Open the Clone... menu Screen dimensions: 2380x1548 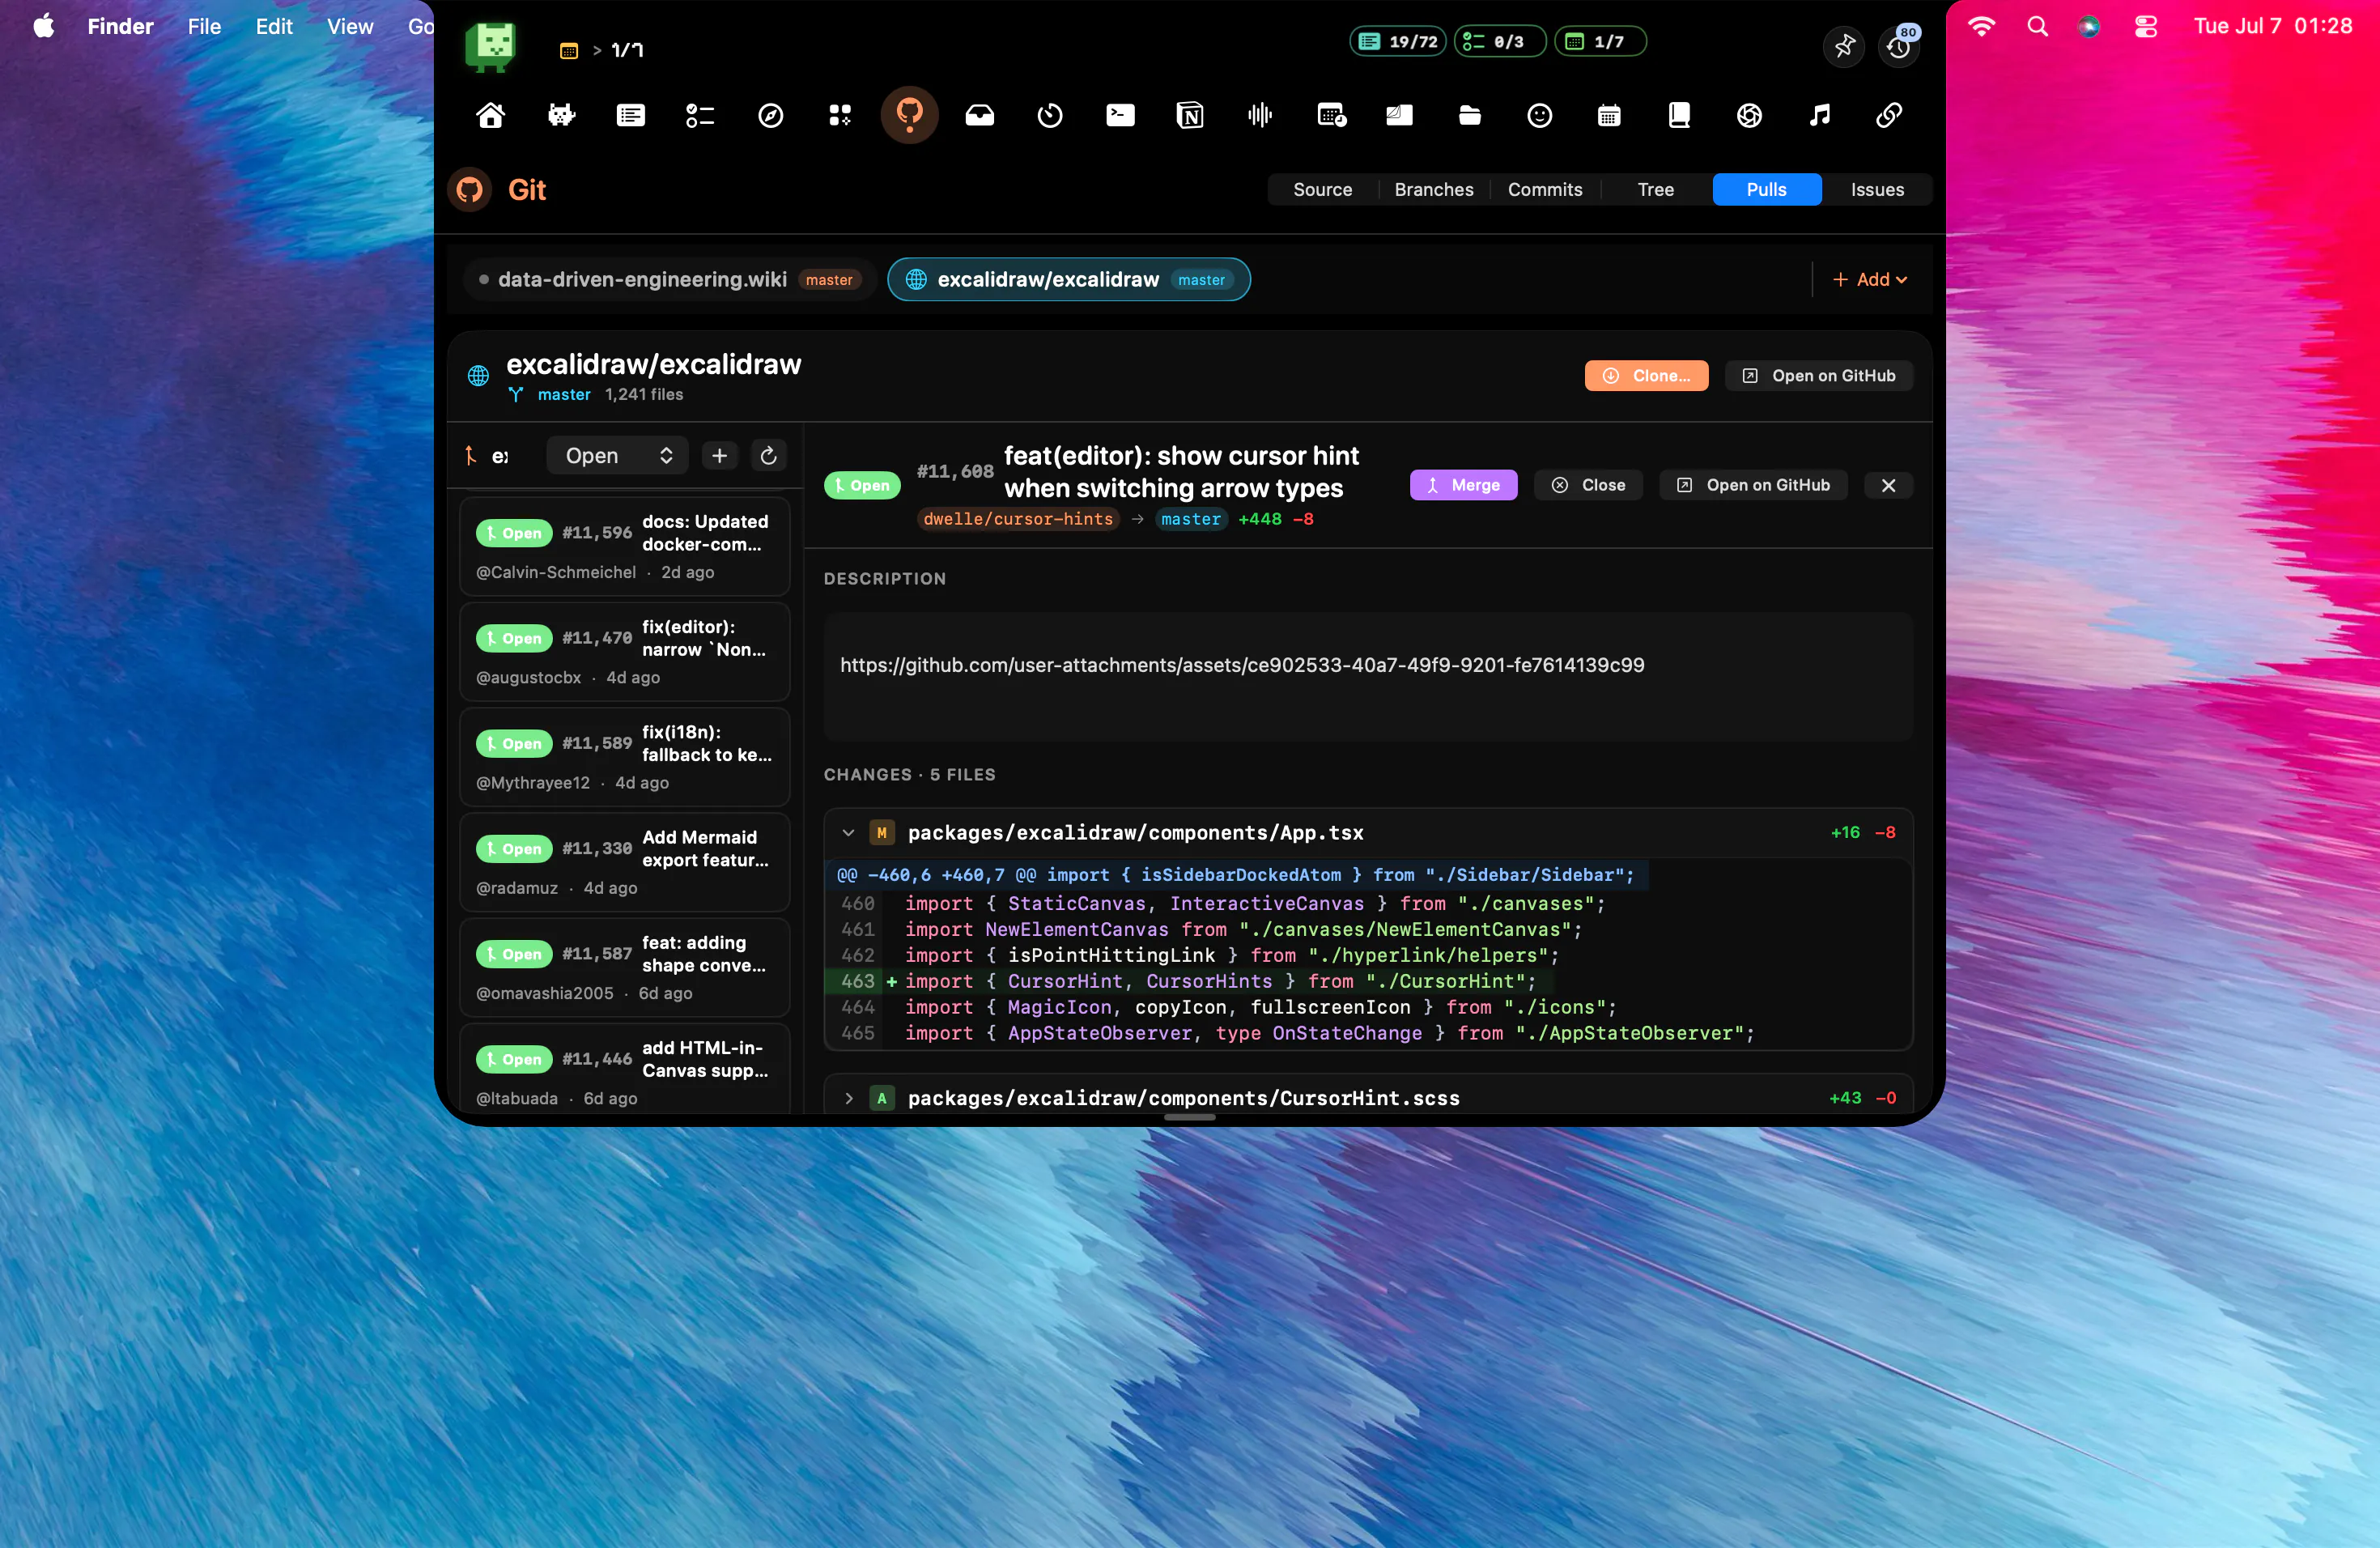1646,376
